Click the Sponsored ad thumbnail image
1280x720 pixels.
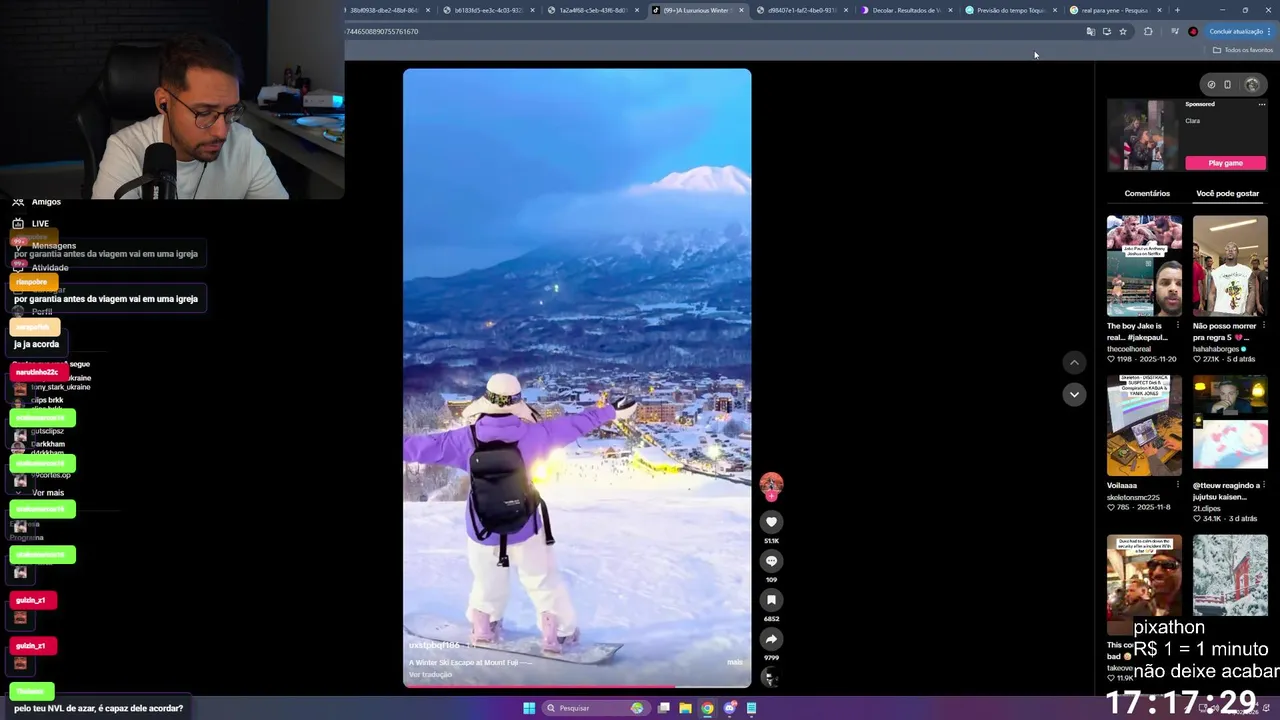(1143, 135)
